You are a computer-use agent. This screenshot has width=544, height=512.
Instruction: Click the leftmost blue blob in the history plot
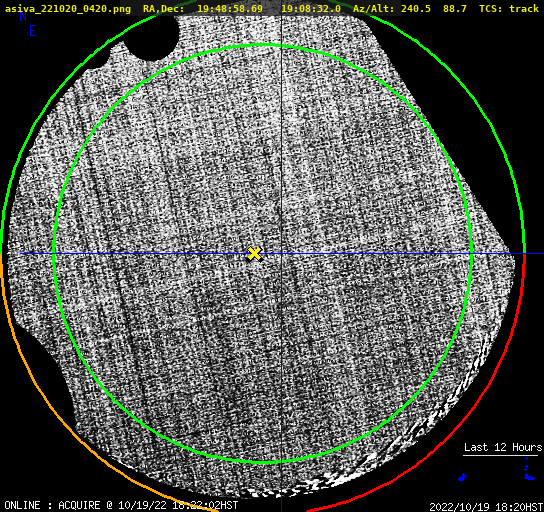click(461, 477)
